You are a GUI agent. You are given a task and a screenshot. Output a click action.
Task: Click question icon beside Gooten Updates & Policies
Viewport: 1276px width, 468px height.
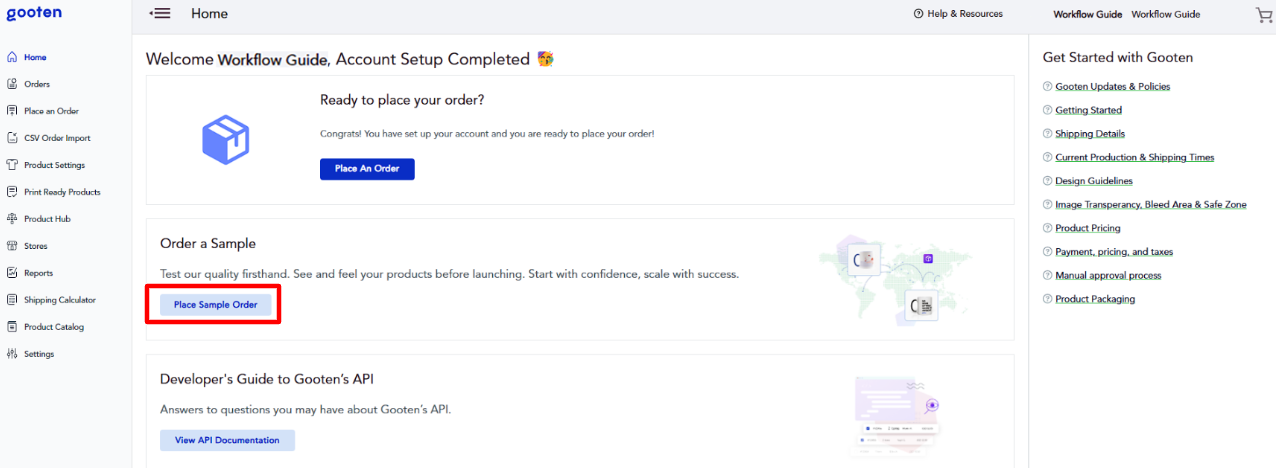pos(1047,87)
